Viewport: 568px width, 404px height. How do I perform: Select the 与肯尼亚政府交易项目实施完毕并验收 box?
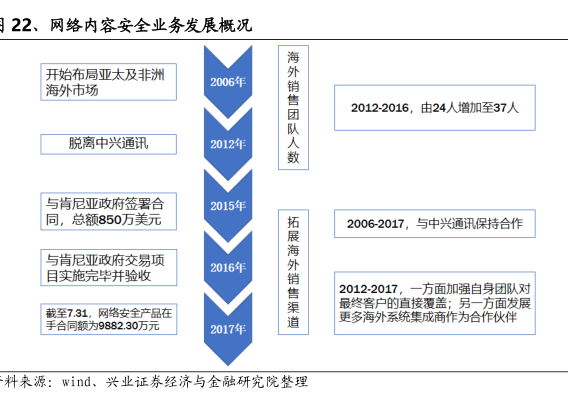[x=109, y=268]
